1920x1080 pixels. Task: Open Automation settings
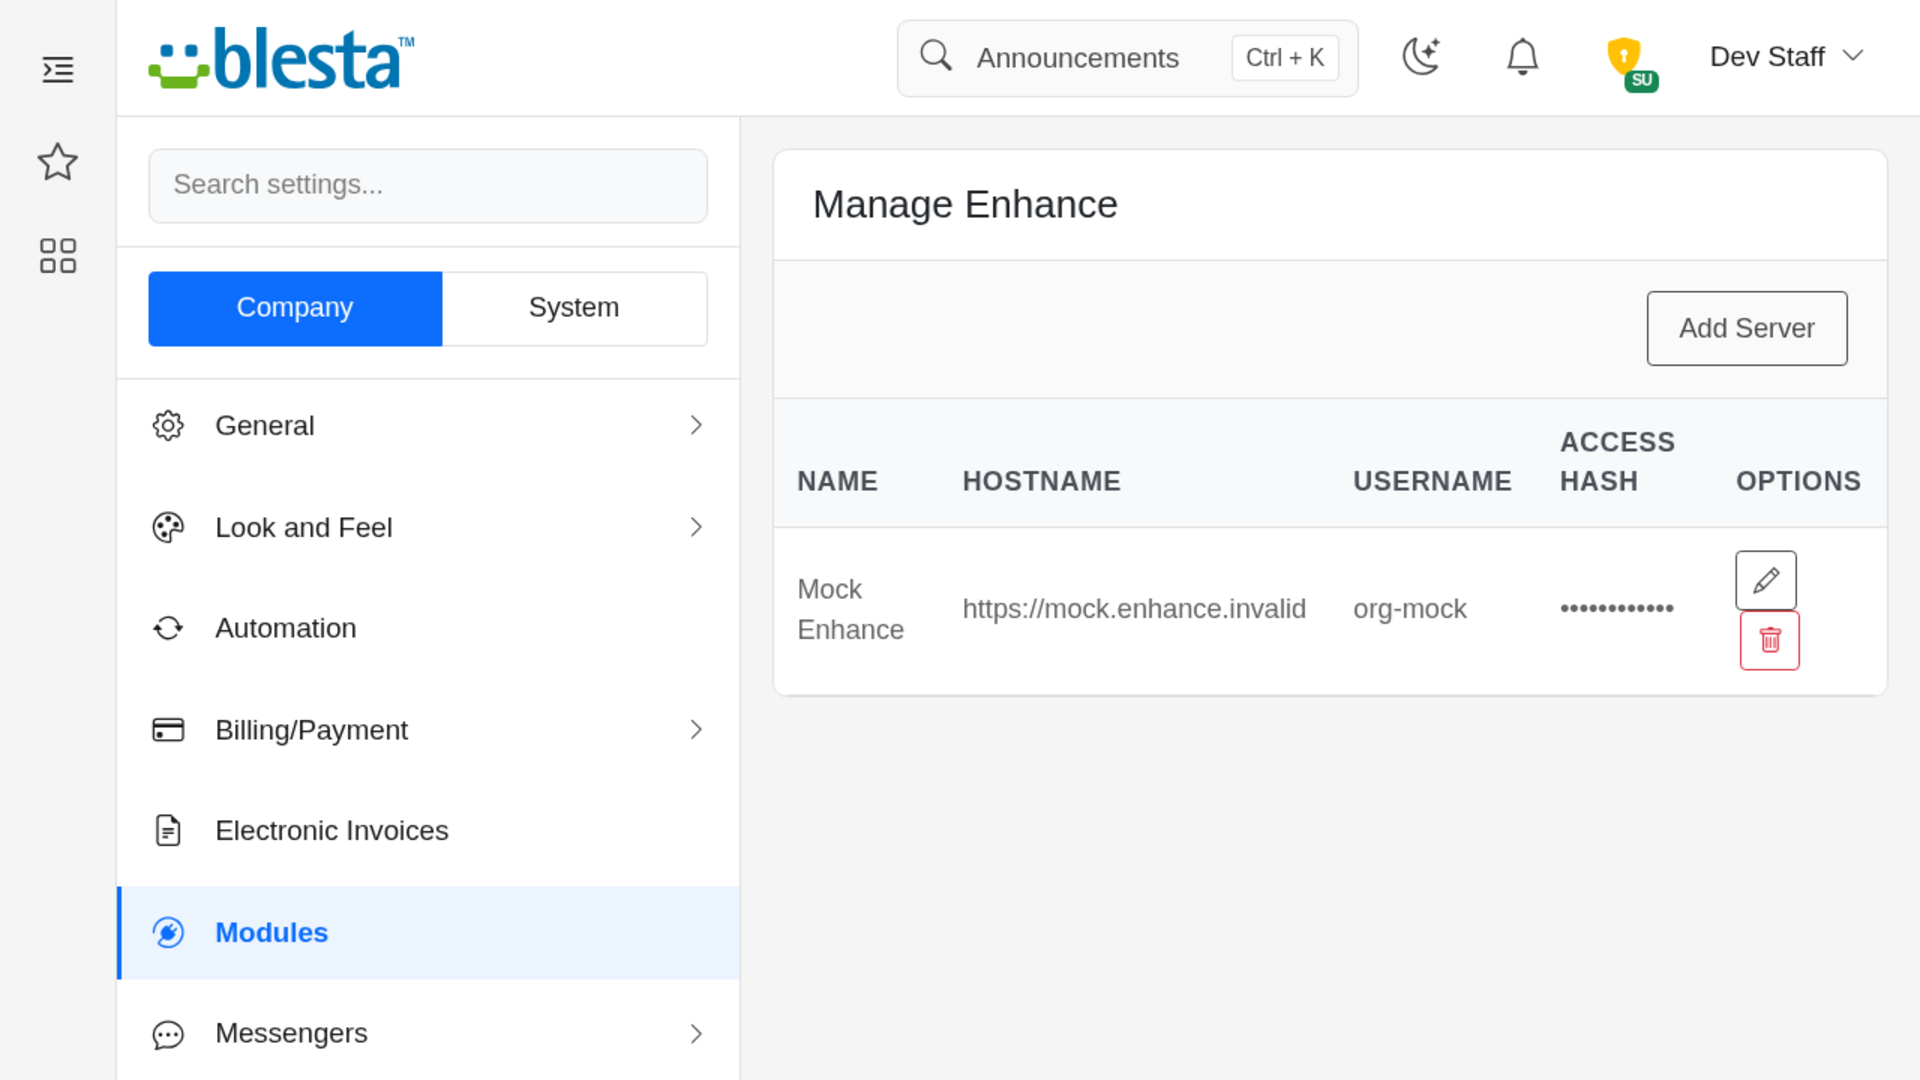click(x=428, y=628)
